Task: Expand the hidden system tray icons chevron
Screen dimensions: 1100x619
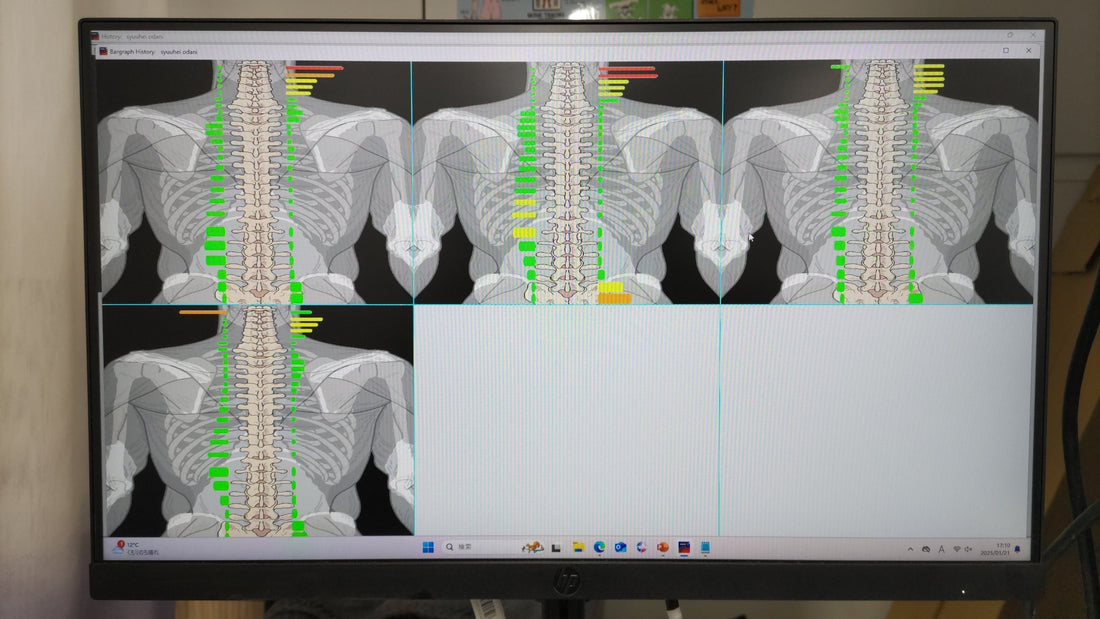Action: (x=910, y=549)
